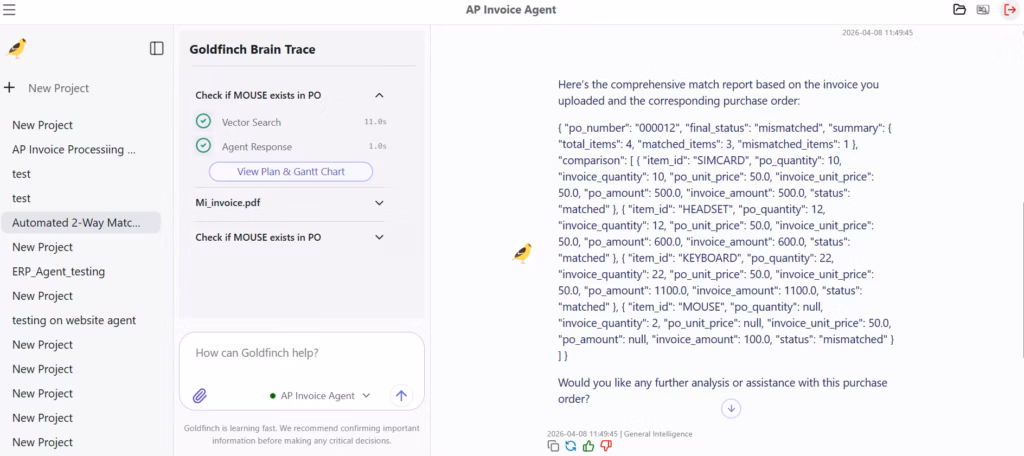Open View Plan & Gantt Chart

291,172
